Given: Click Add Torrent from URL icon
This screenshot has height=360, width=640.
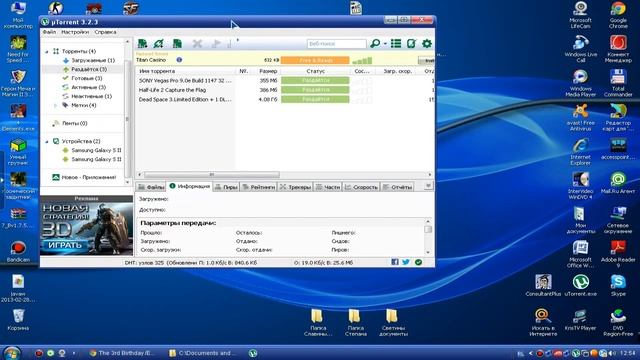Looking at the screenshot, I should pos(159,43).
